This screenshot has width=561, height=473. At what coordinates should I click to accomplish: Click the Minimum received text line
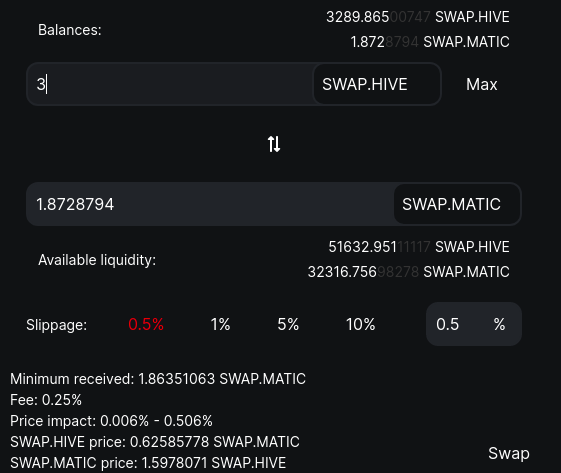158,379
